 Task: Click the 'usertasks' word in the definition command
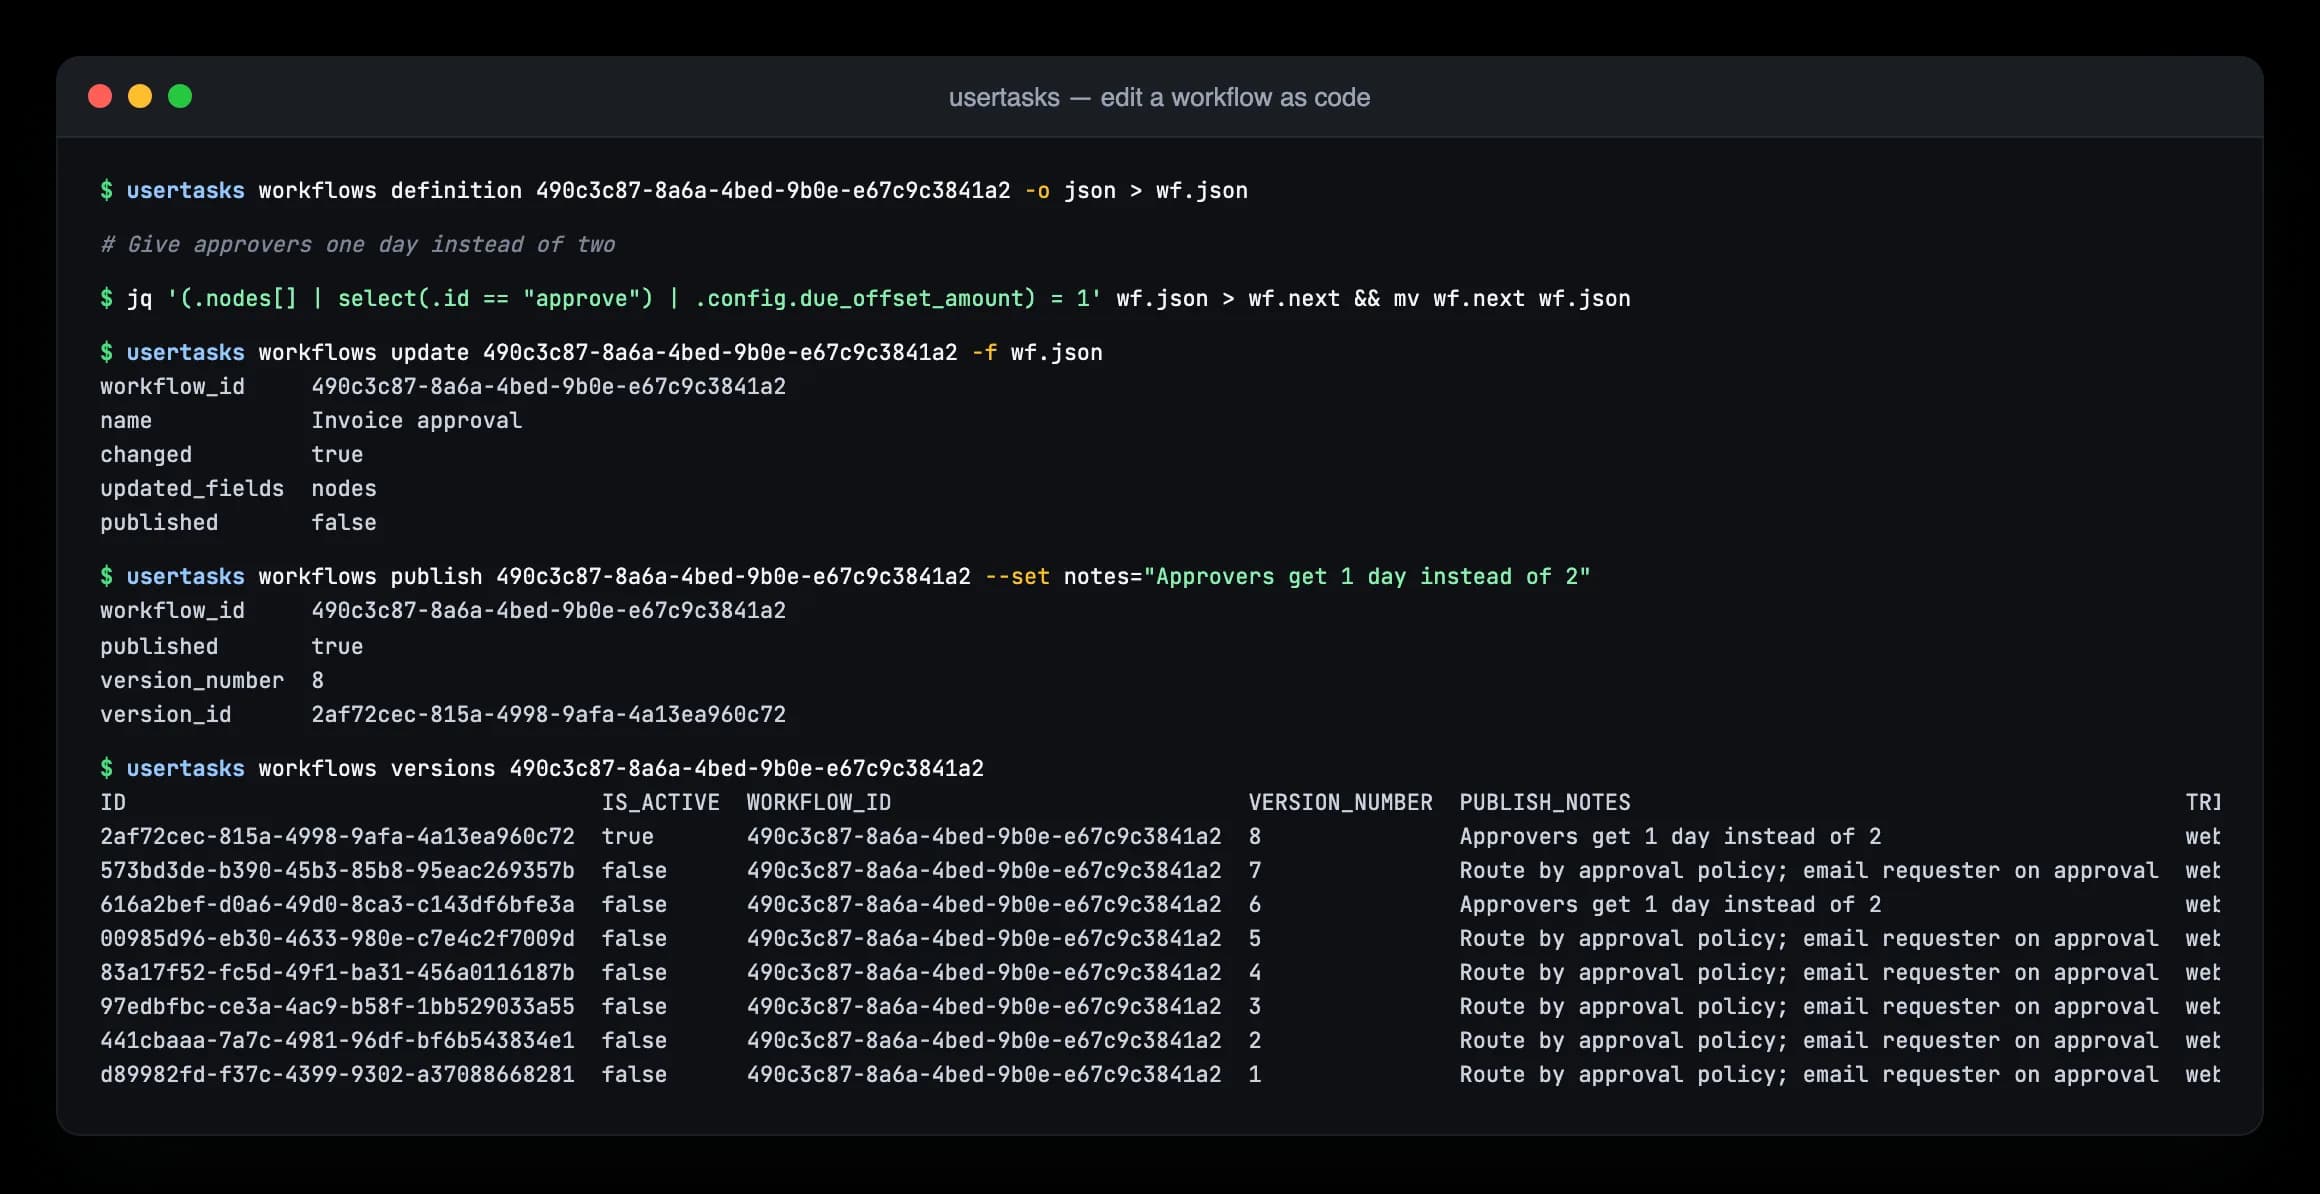tap(185, 190)
